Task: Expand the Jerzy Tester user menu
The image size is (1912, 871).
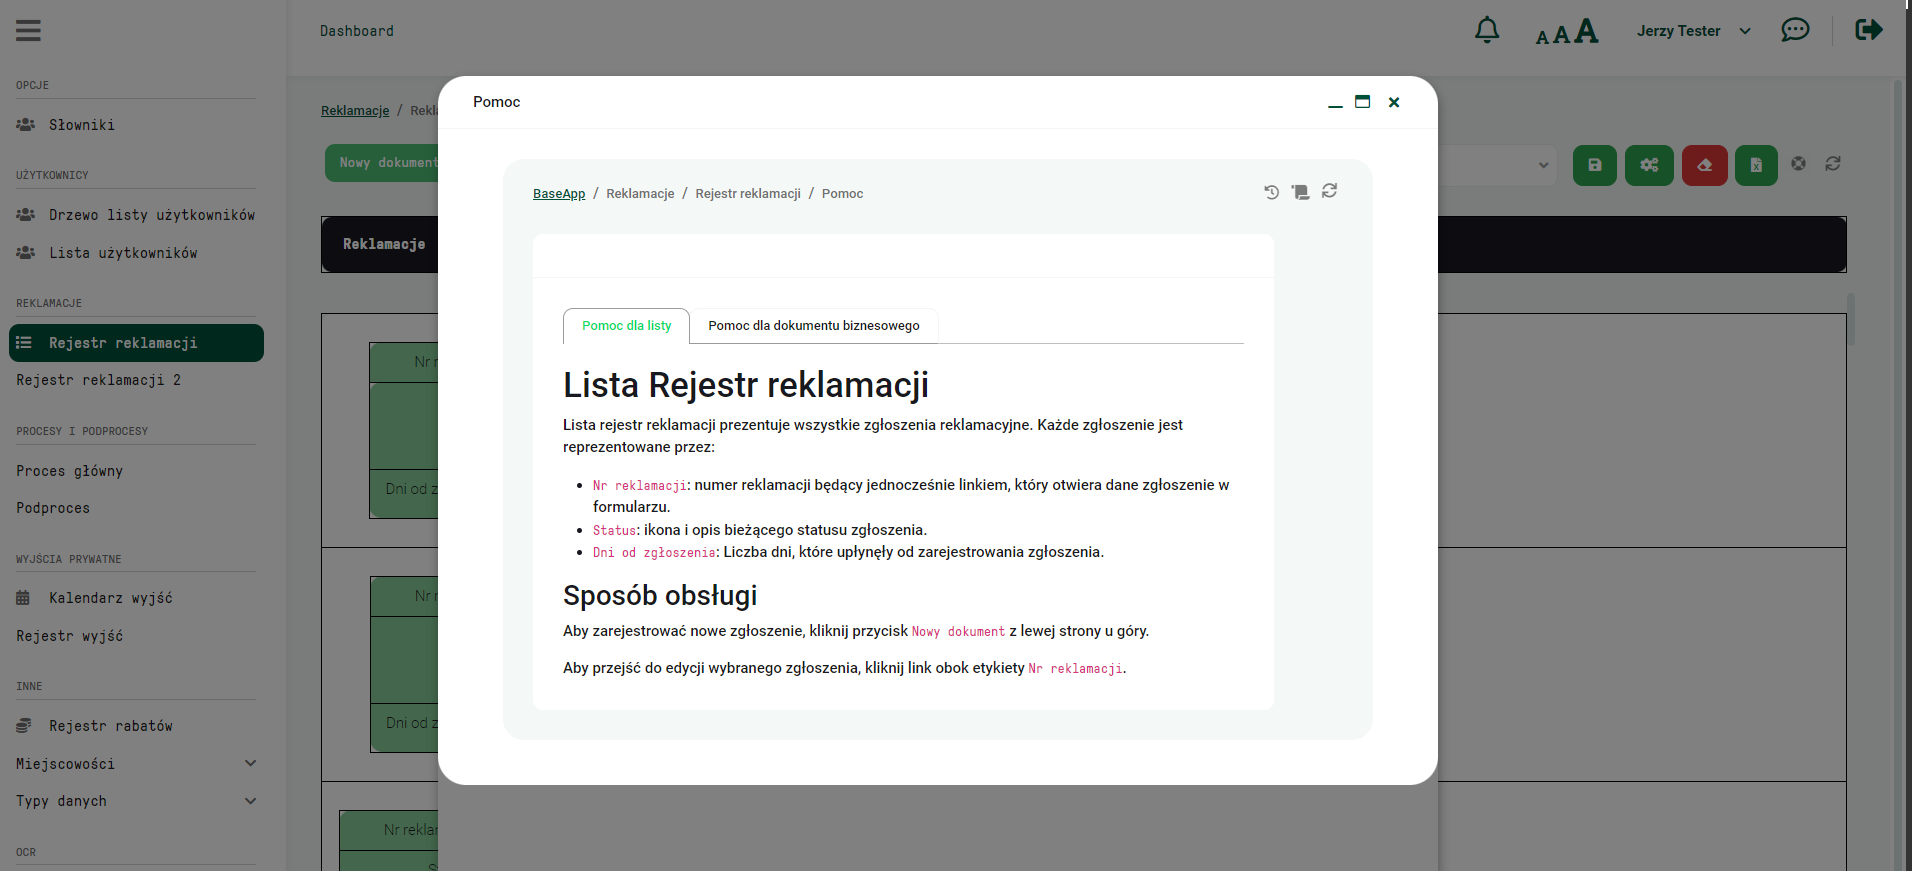Action: pos(1693,31)
